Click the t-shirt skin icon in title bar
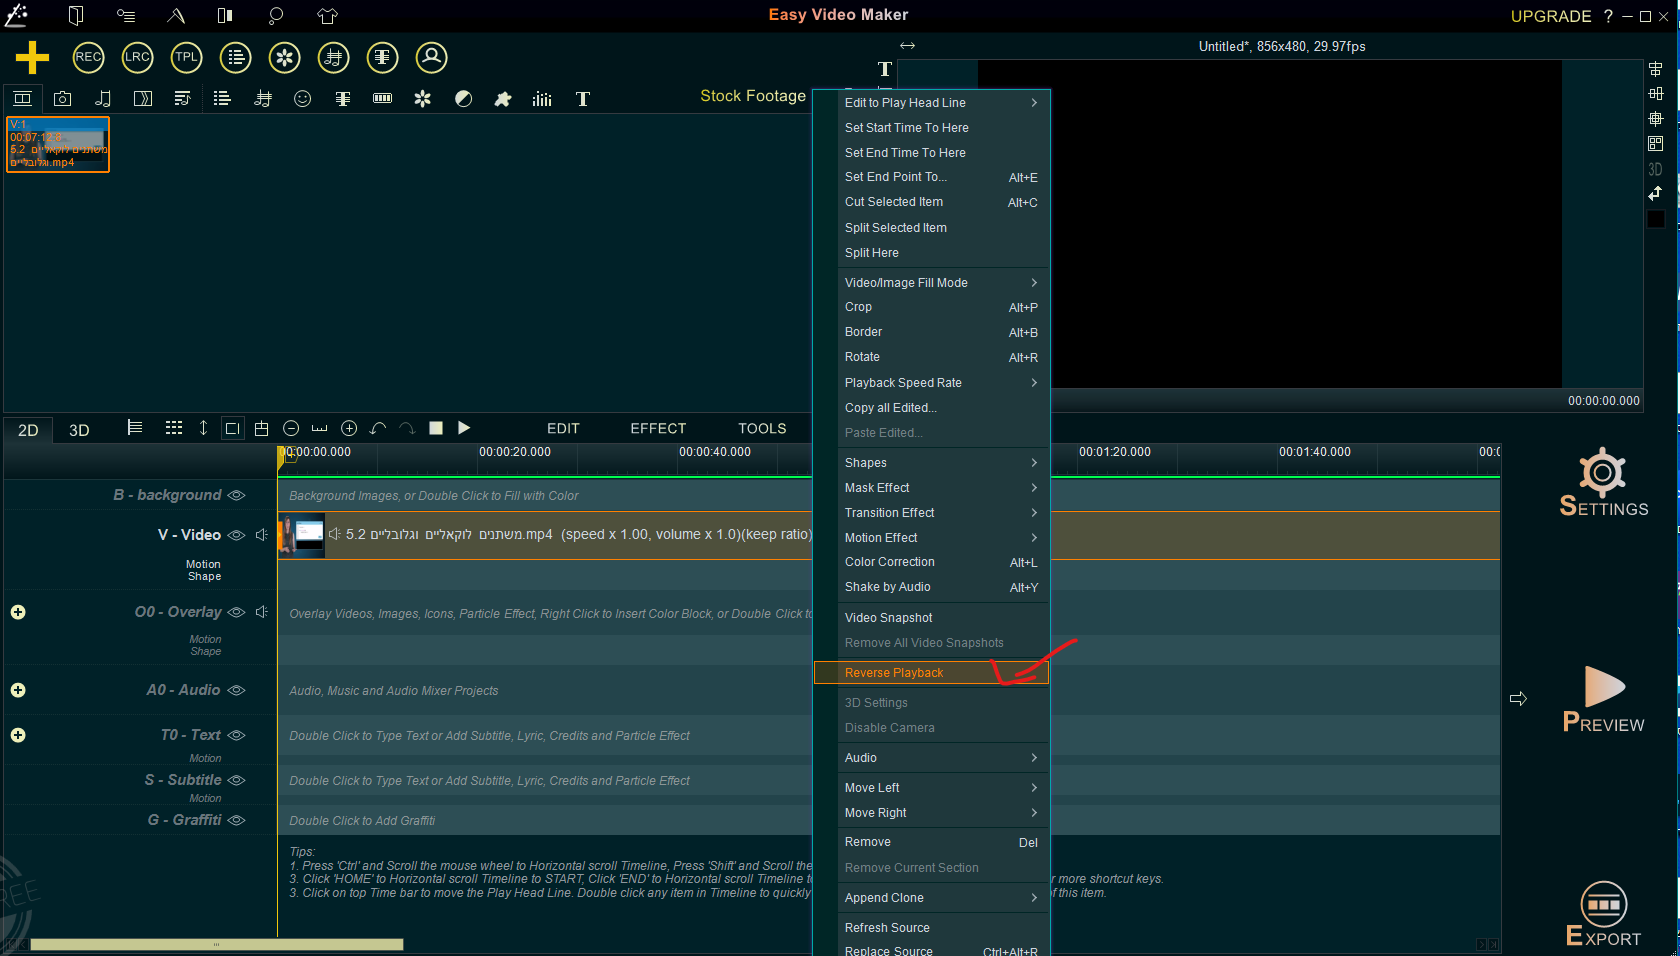1680x956 pixels. click(327, 15)
